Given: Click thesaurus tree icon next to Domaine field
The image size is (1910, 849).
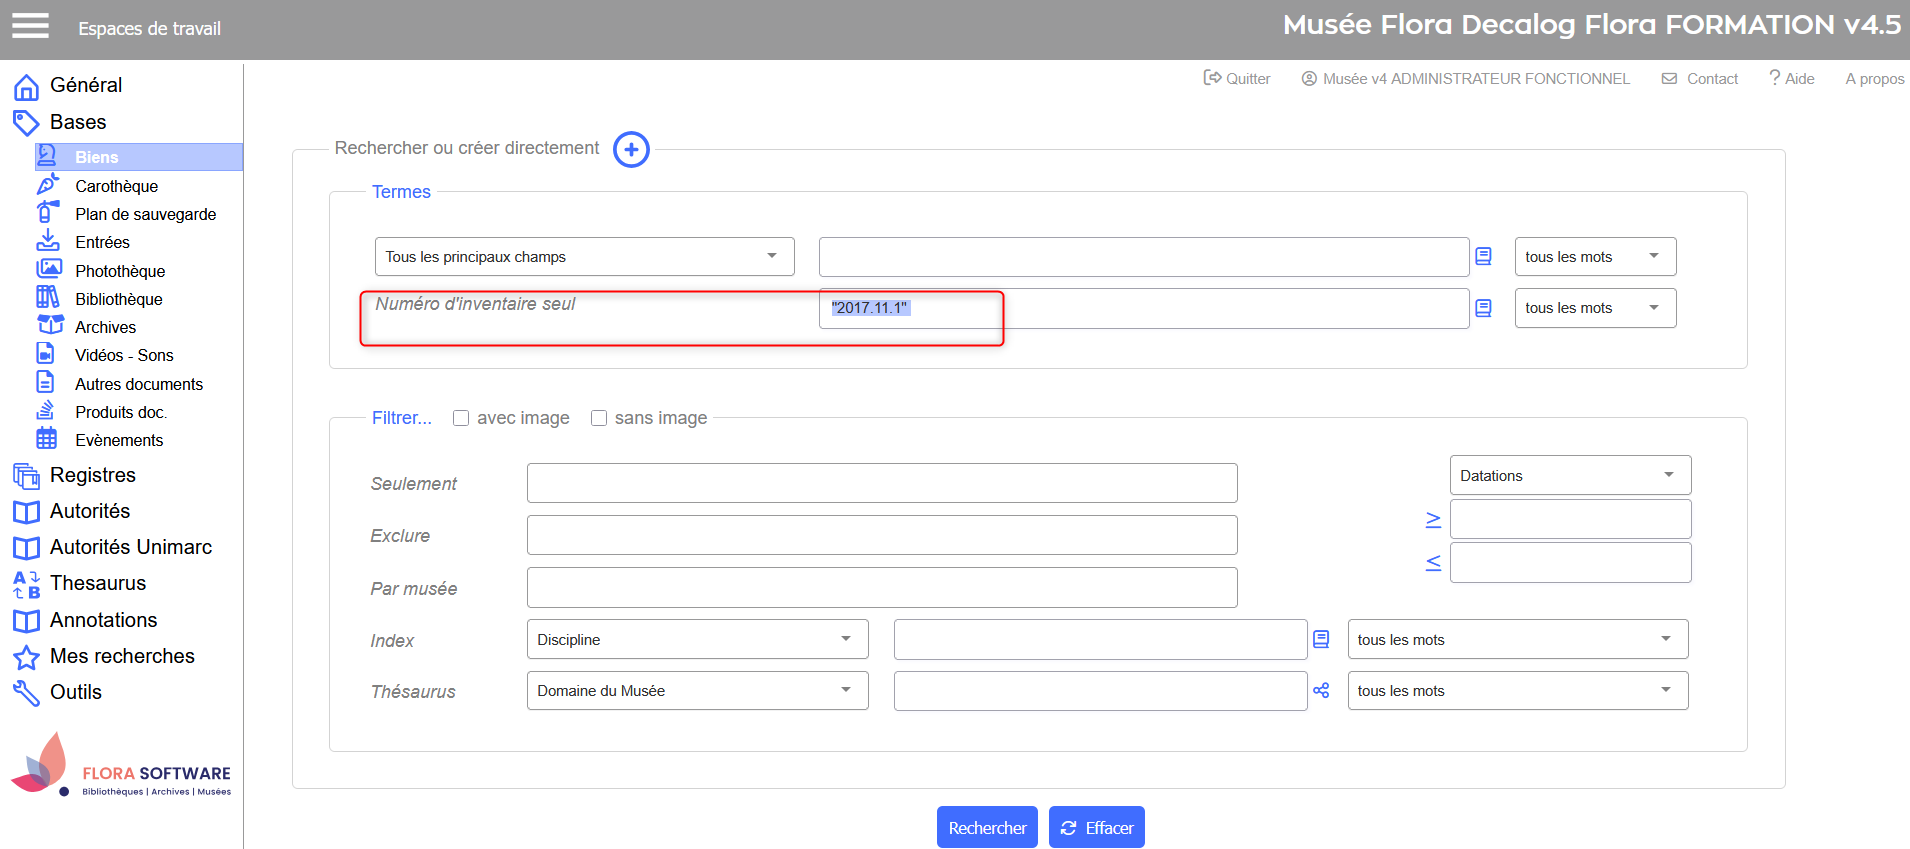Looking at the screenshot, I should [1321, 691].
